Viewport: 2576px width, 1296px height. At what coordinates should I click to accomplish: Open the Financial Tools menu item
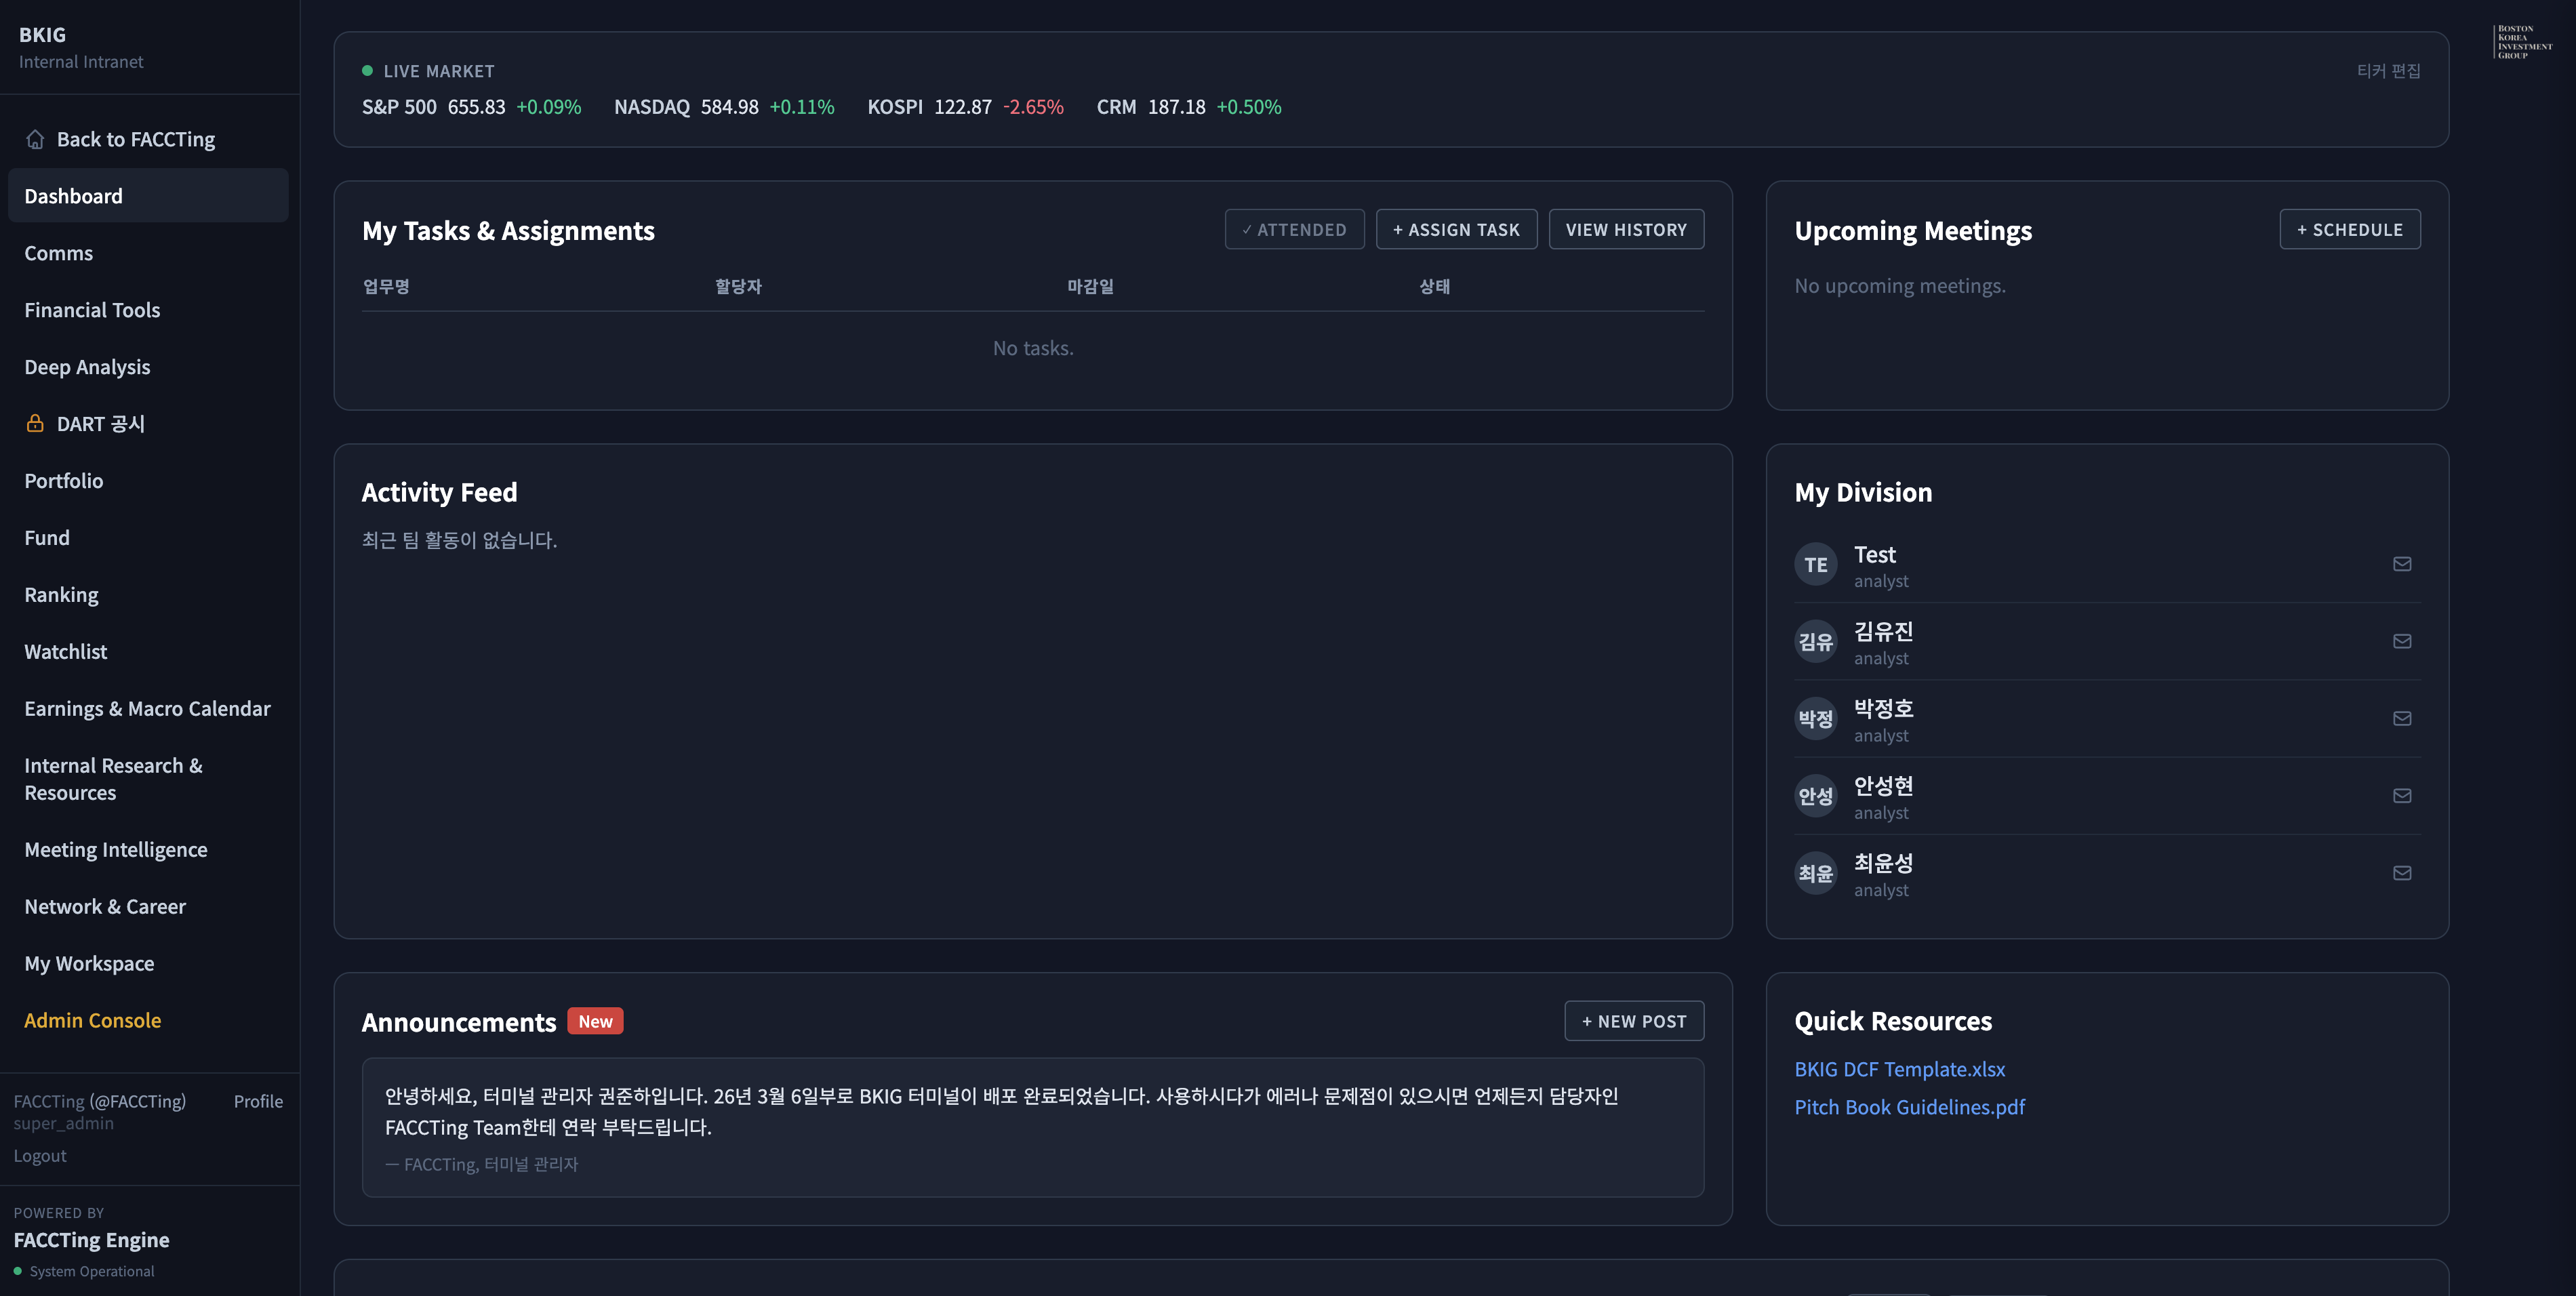92,310
